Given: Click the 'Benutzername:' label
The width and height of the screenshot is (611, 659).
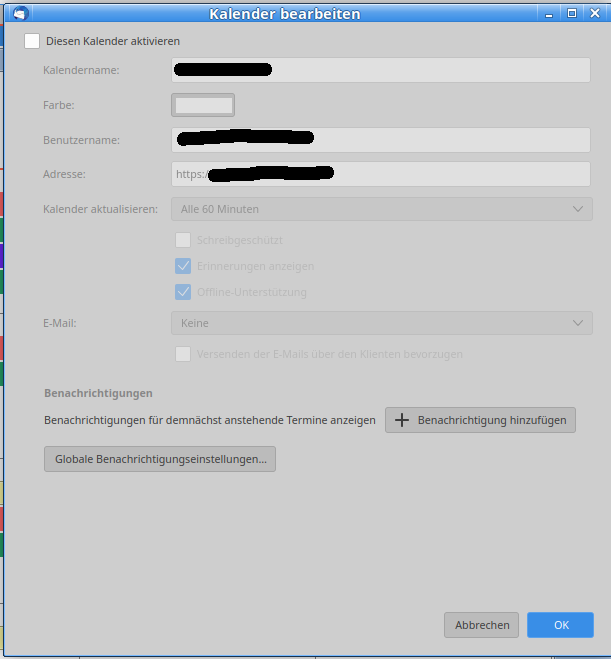Looking at the screenshot, I should point(82,140).
